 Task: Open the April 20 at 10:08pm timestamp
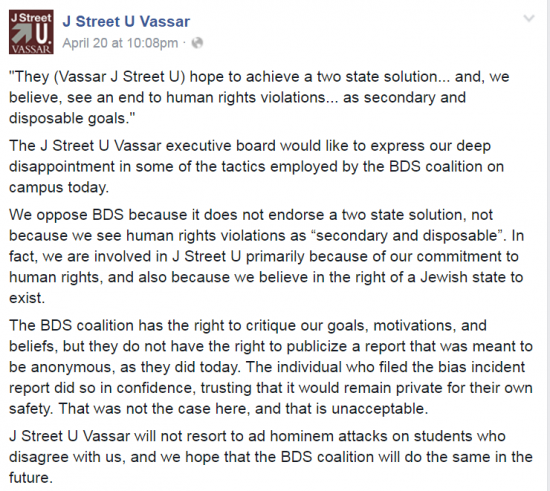120,43
